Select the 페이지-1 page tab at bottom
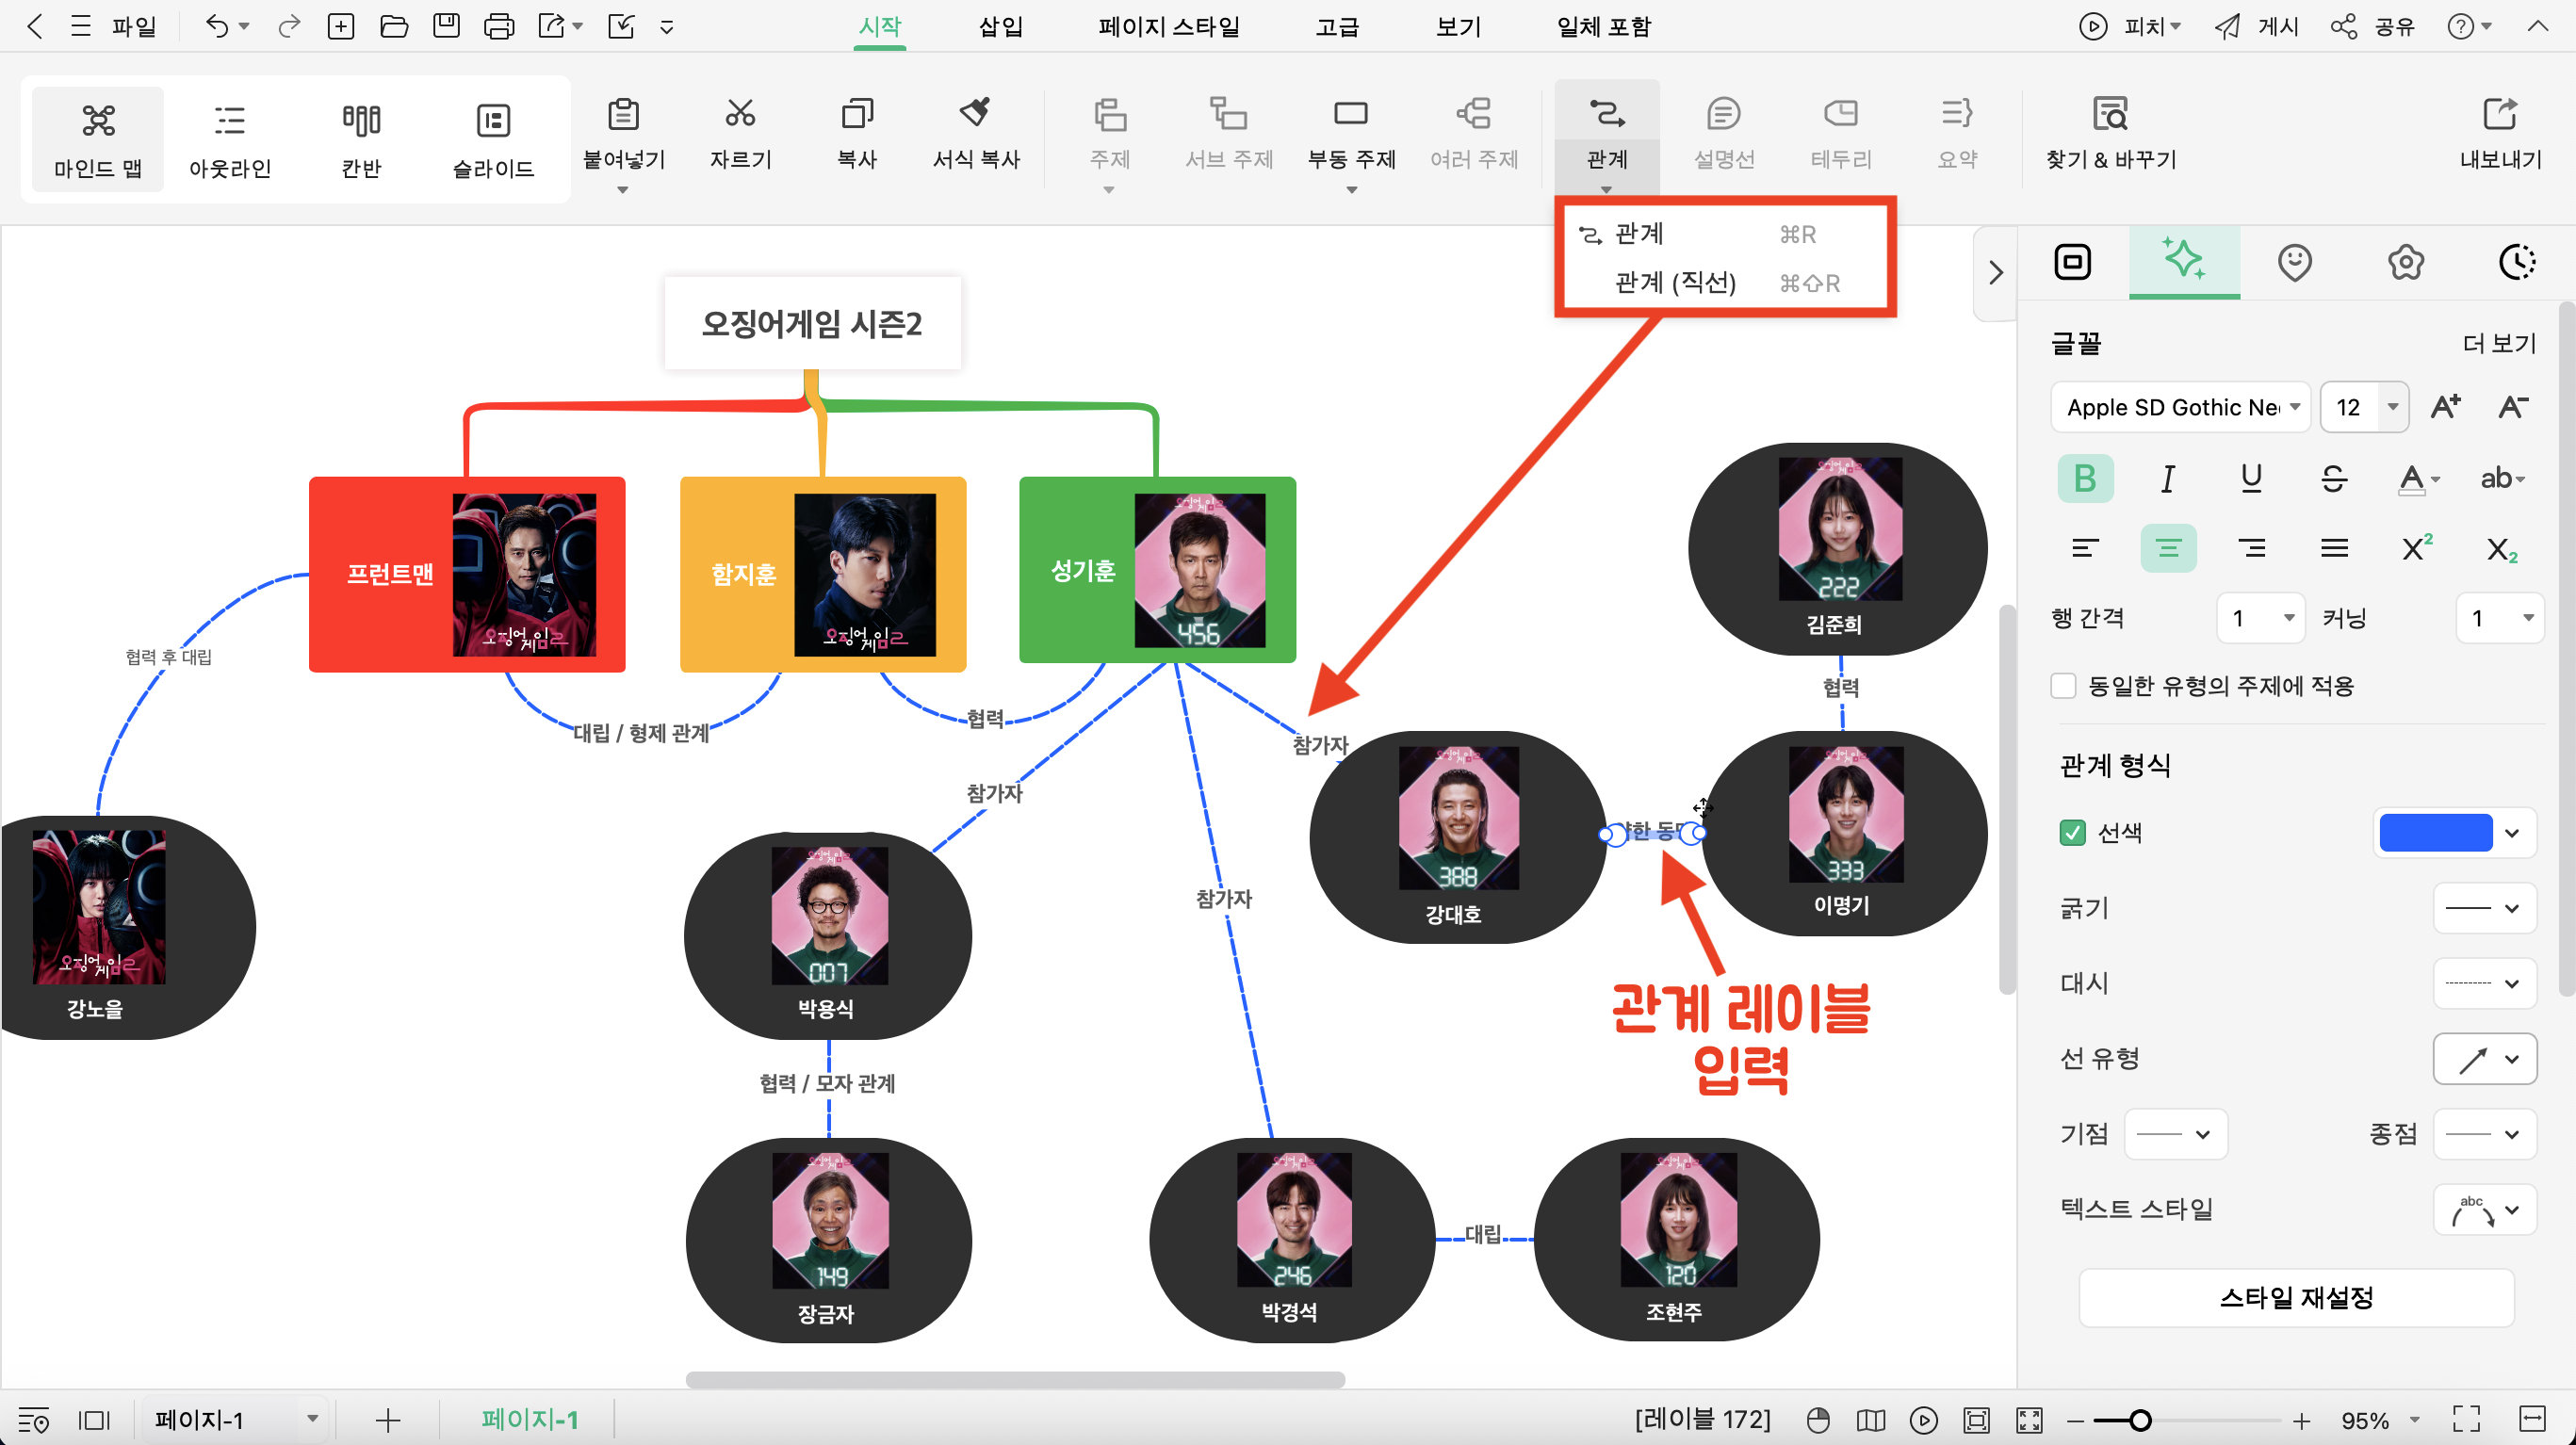Image resolution: width=2576 pixels, height=1445 pixels. 529,1420
